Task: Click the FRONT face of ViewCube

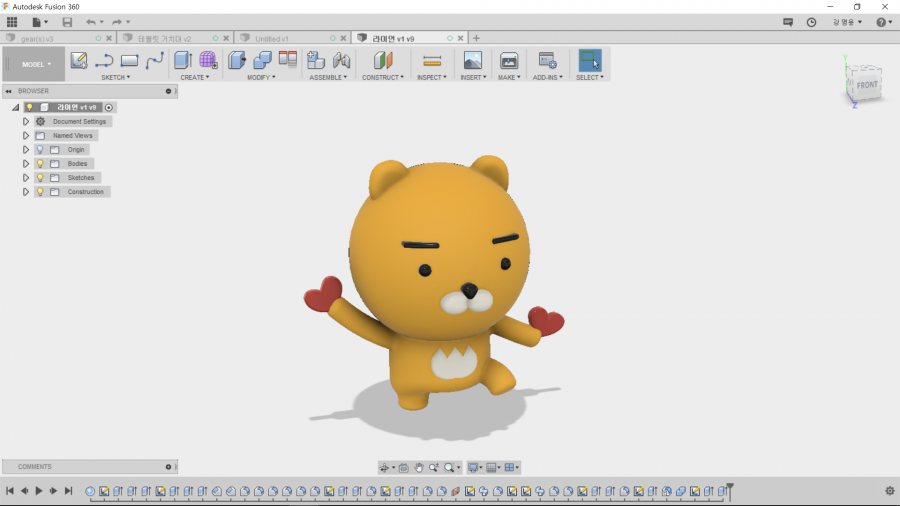Action: 867,85
